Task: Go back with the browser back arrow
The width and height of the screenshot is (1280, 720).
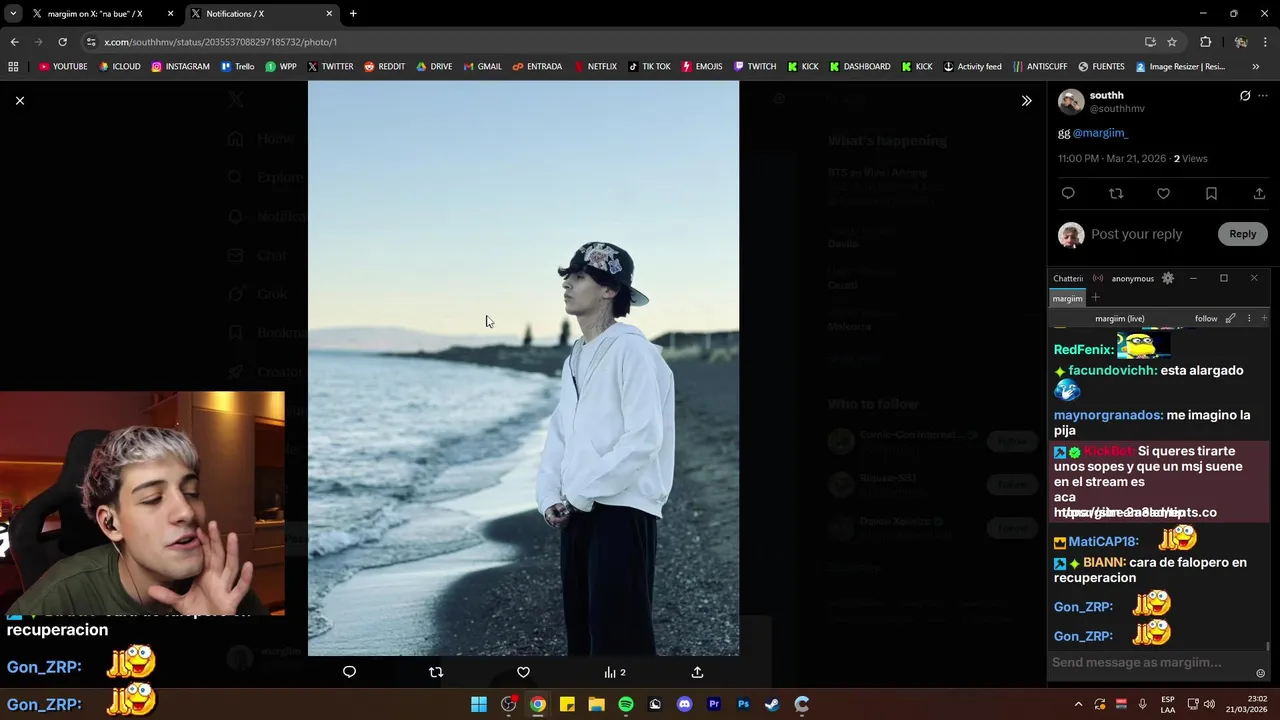Action: (14, 42)
